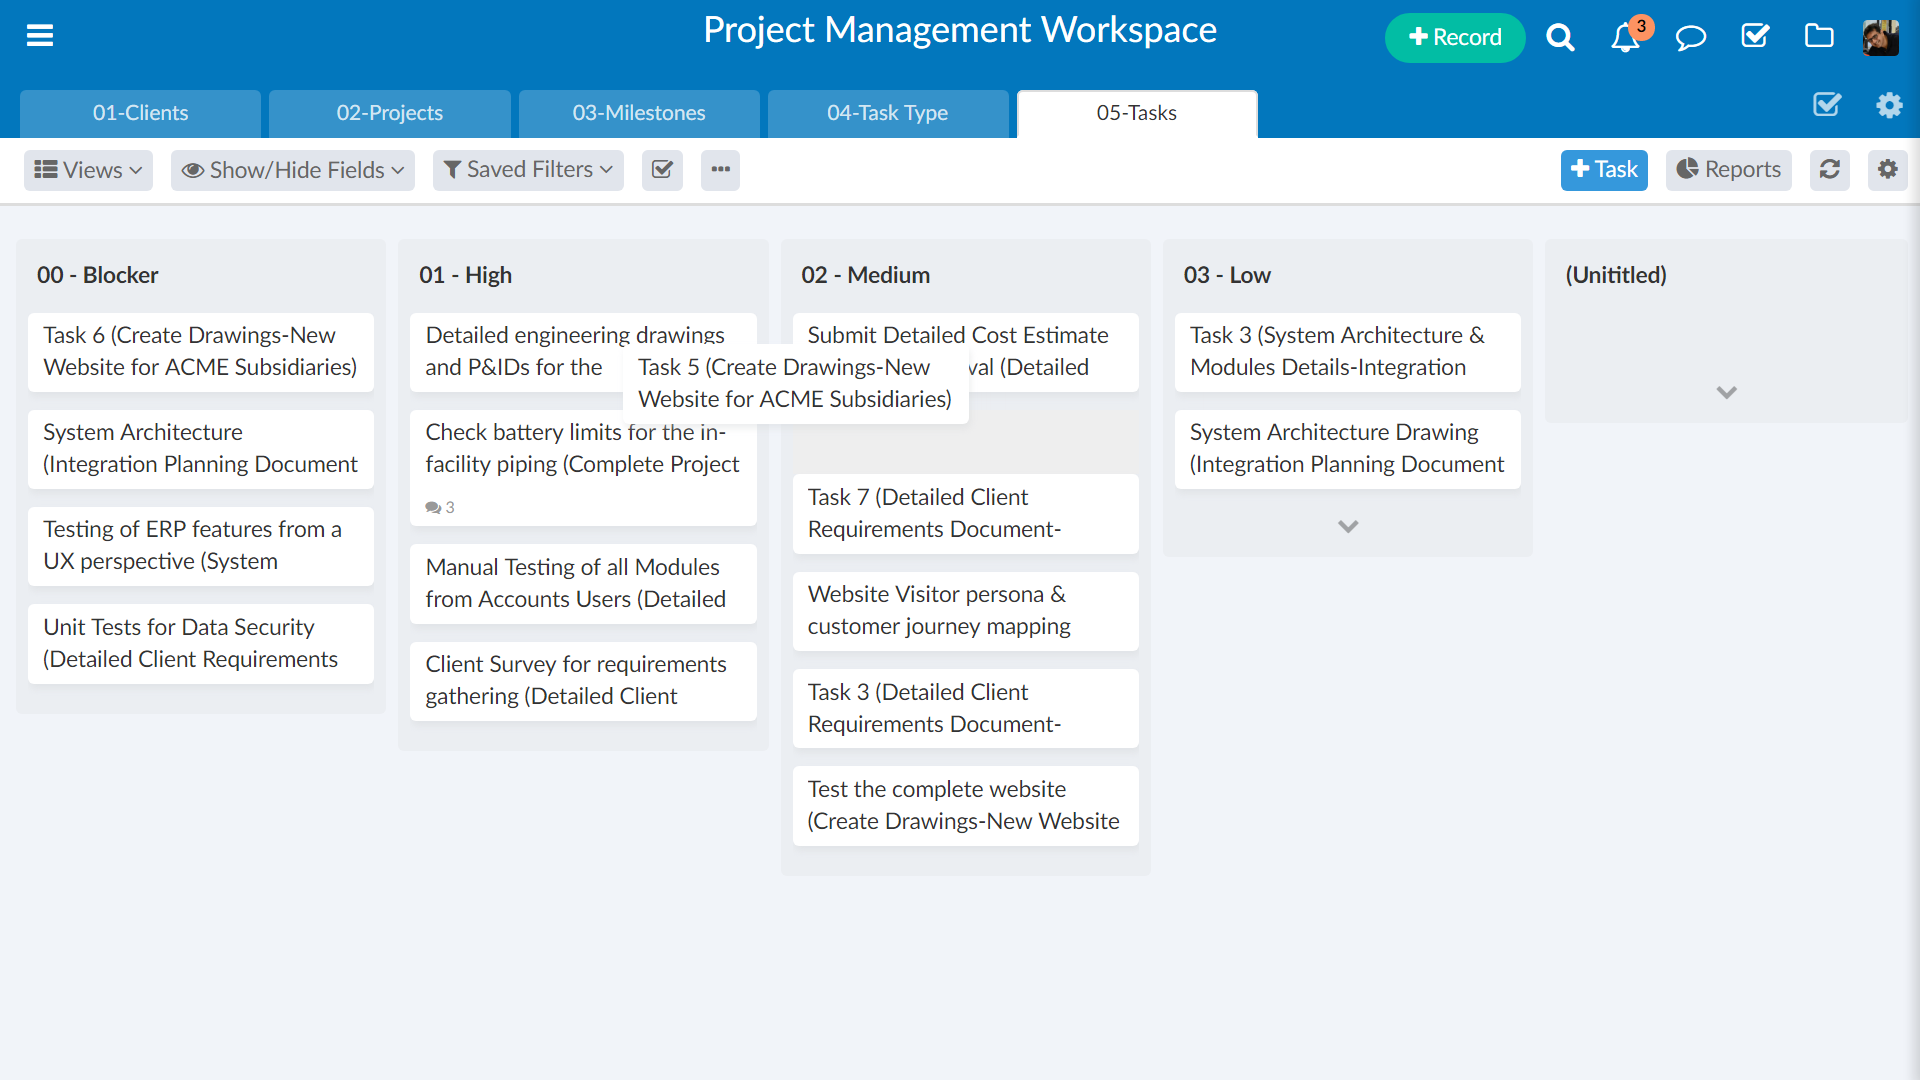Click the blue Task button

click(1604, 170)
